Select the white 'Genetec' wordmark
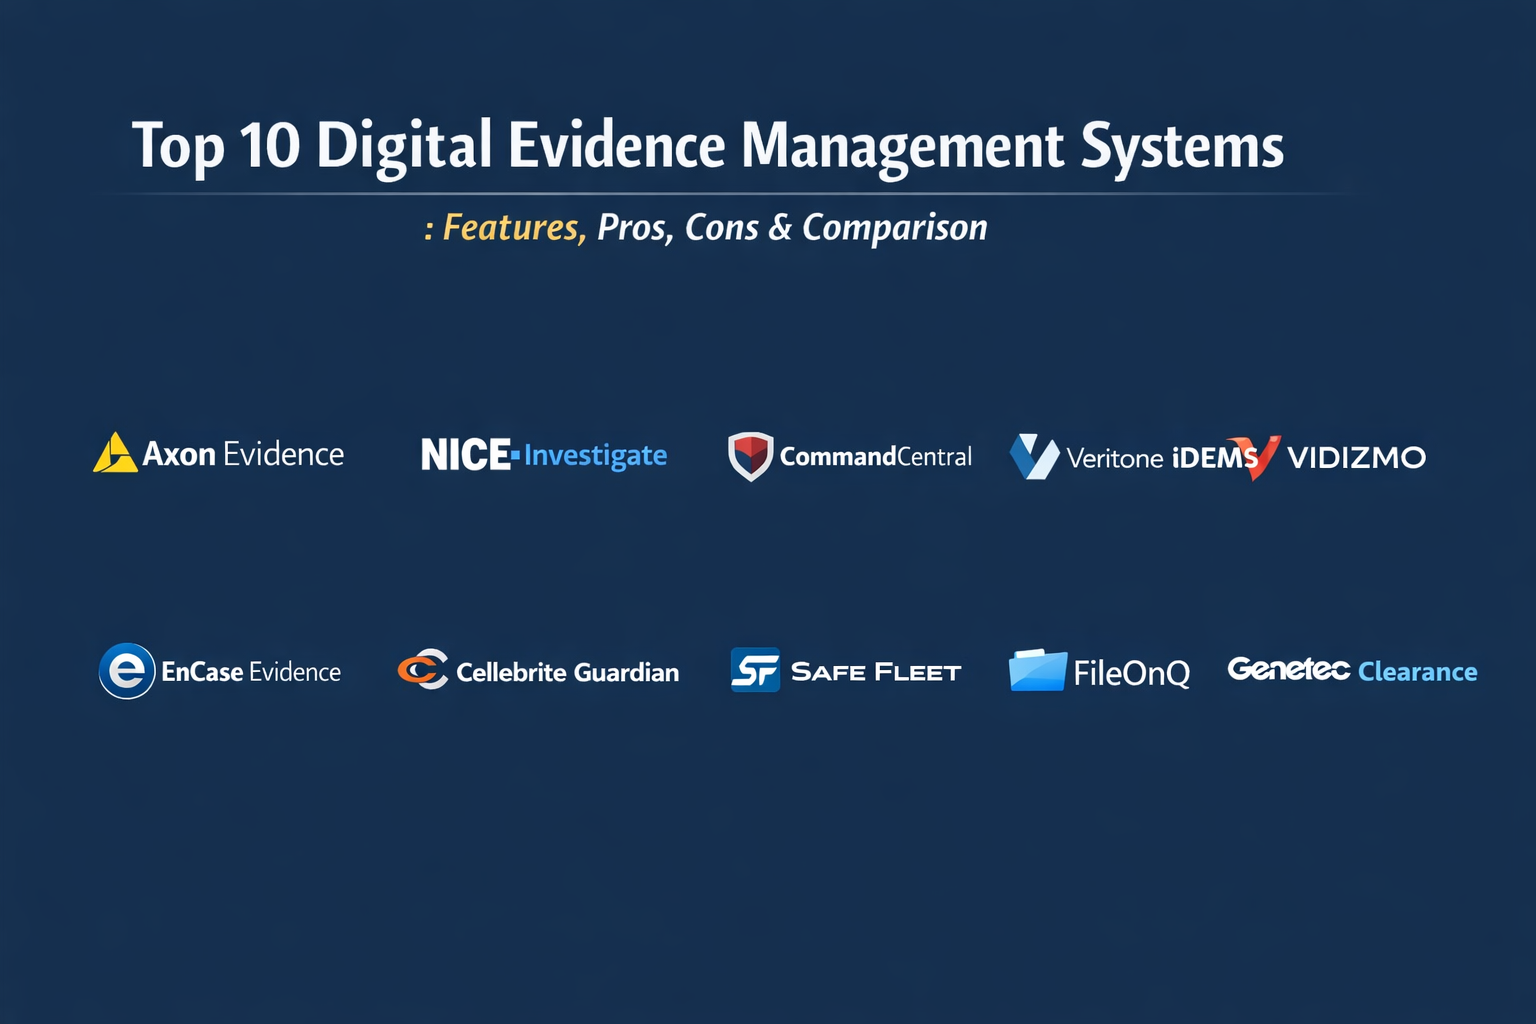 (1289, 669)
